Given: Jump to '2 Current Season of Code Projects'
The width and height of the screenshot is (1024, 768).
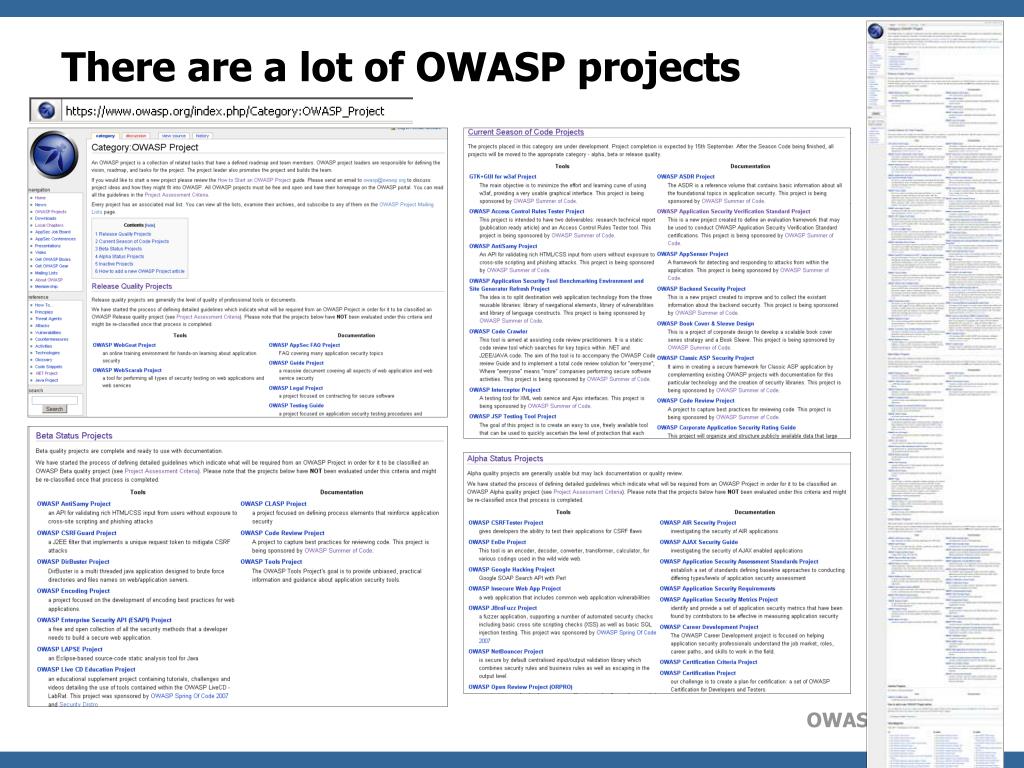Looking at the screenshot, I should tap(132, 241).
